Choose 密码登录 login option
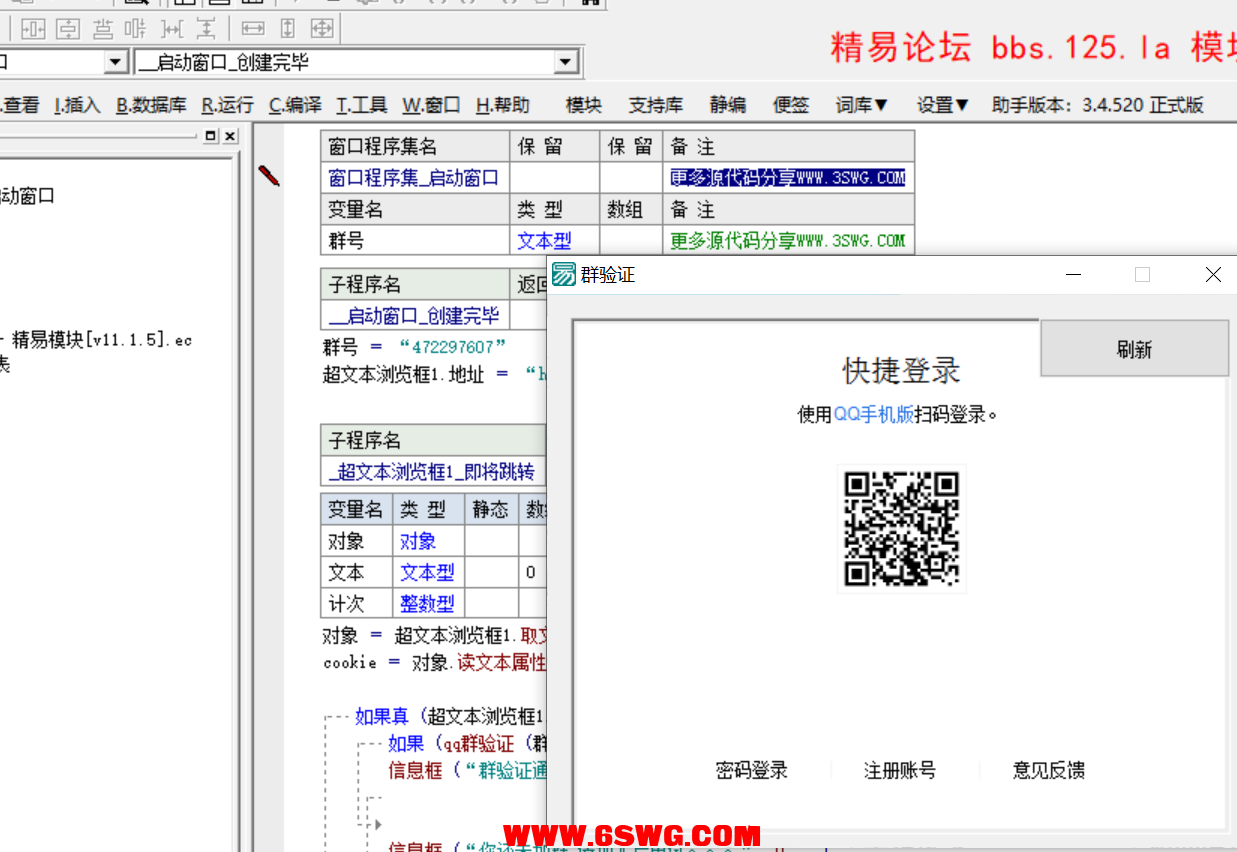Screen dimensions: 1237x852 tap(751, 770)
